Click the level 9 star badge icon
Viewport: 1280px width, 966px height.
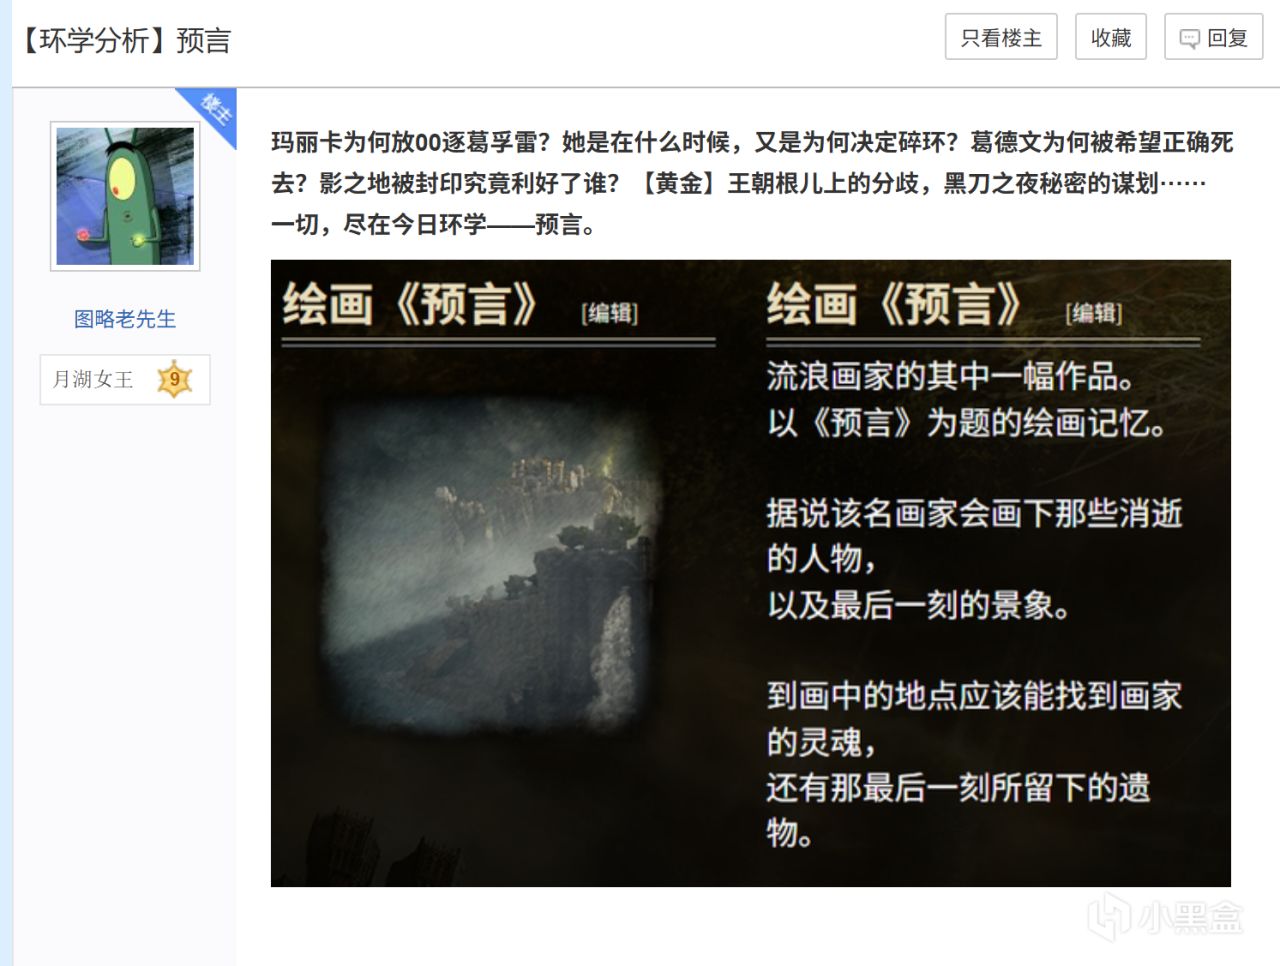(x=175, y=379)
